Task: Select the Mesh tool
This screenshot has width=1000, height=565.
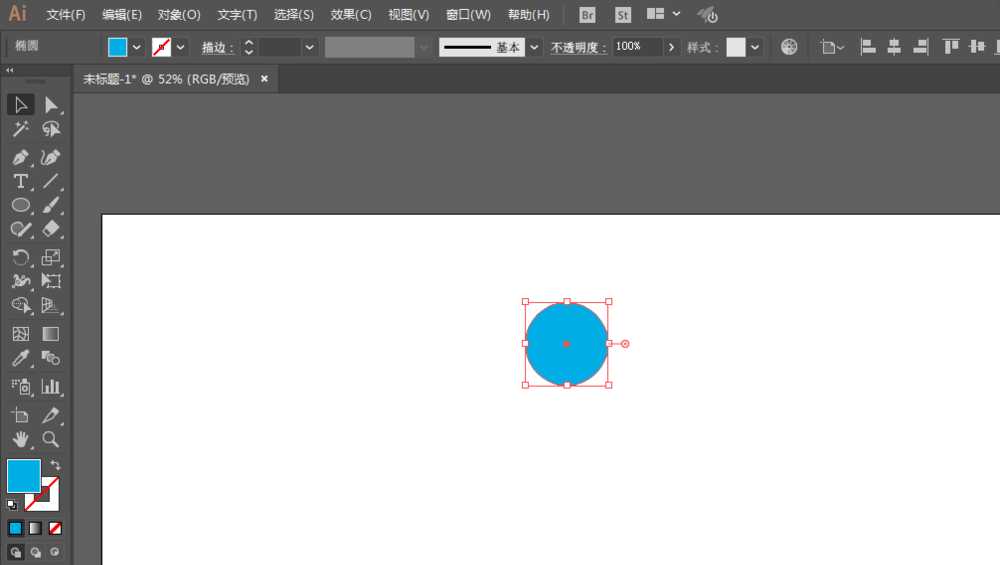Action: click(20, 334)
